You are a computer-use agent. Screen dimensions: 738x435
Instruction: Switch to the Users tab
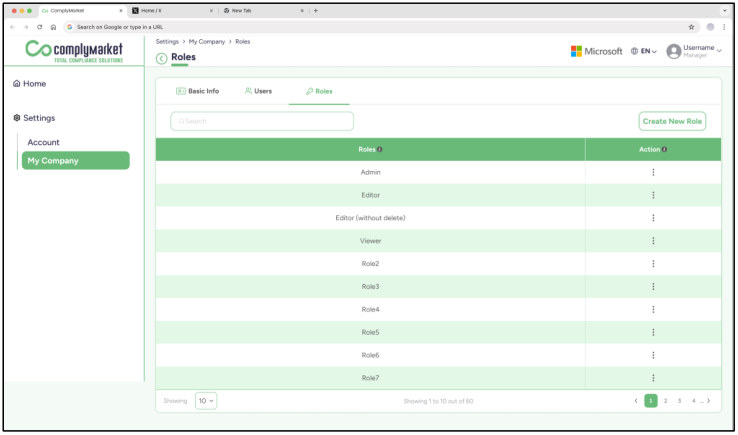click(x=258, y=91)
